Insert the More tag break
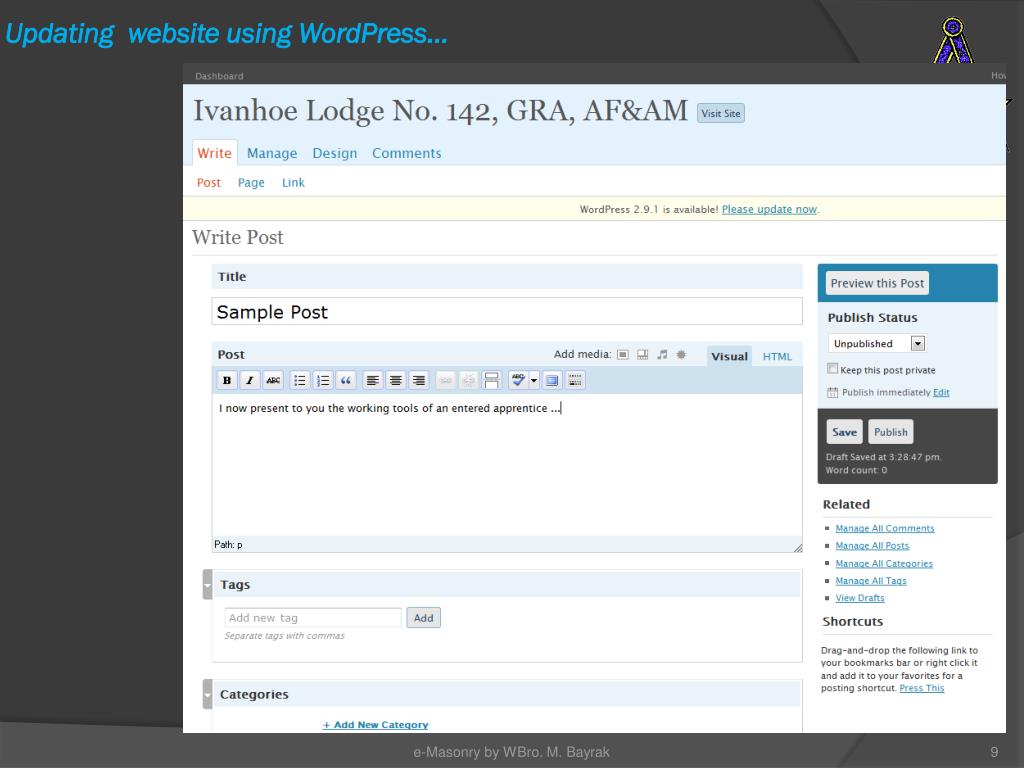1024x768 pixels. click(492, 380)
